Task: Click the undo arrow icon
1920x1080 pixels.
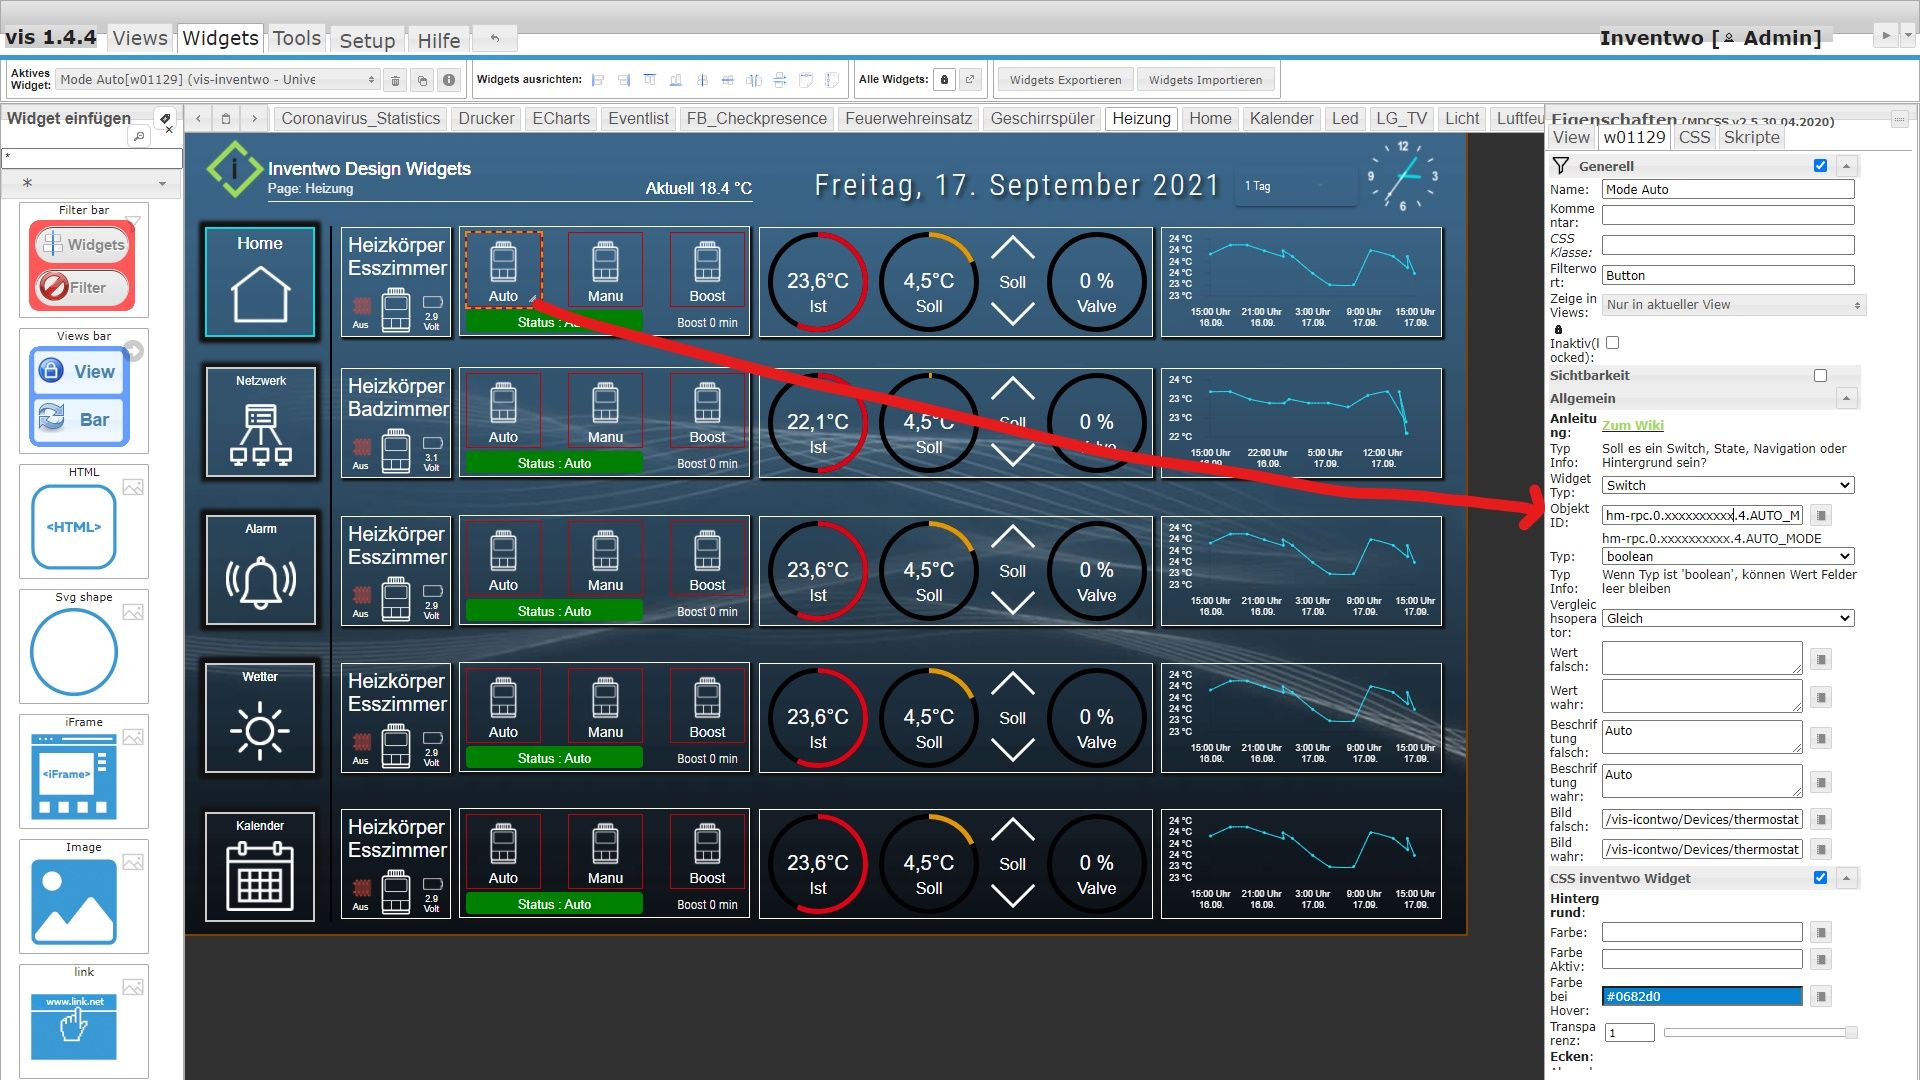Action: pos(494,38)
